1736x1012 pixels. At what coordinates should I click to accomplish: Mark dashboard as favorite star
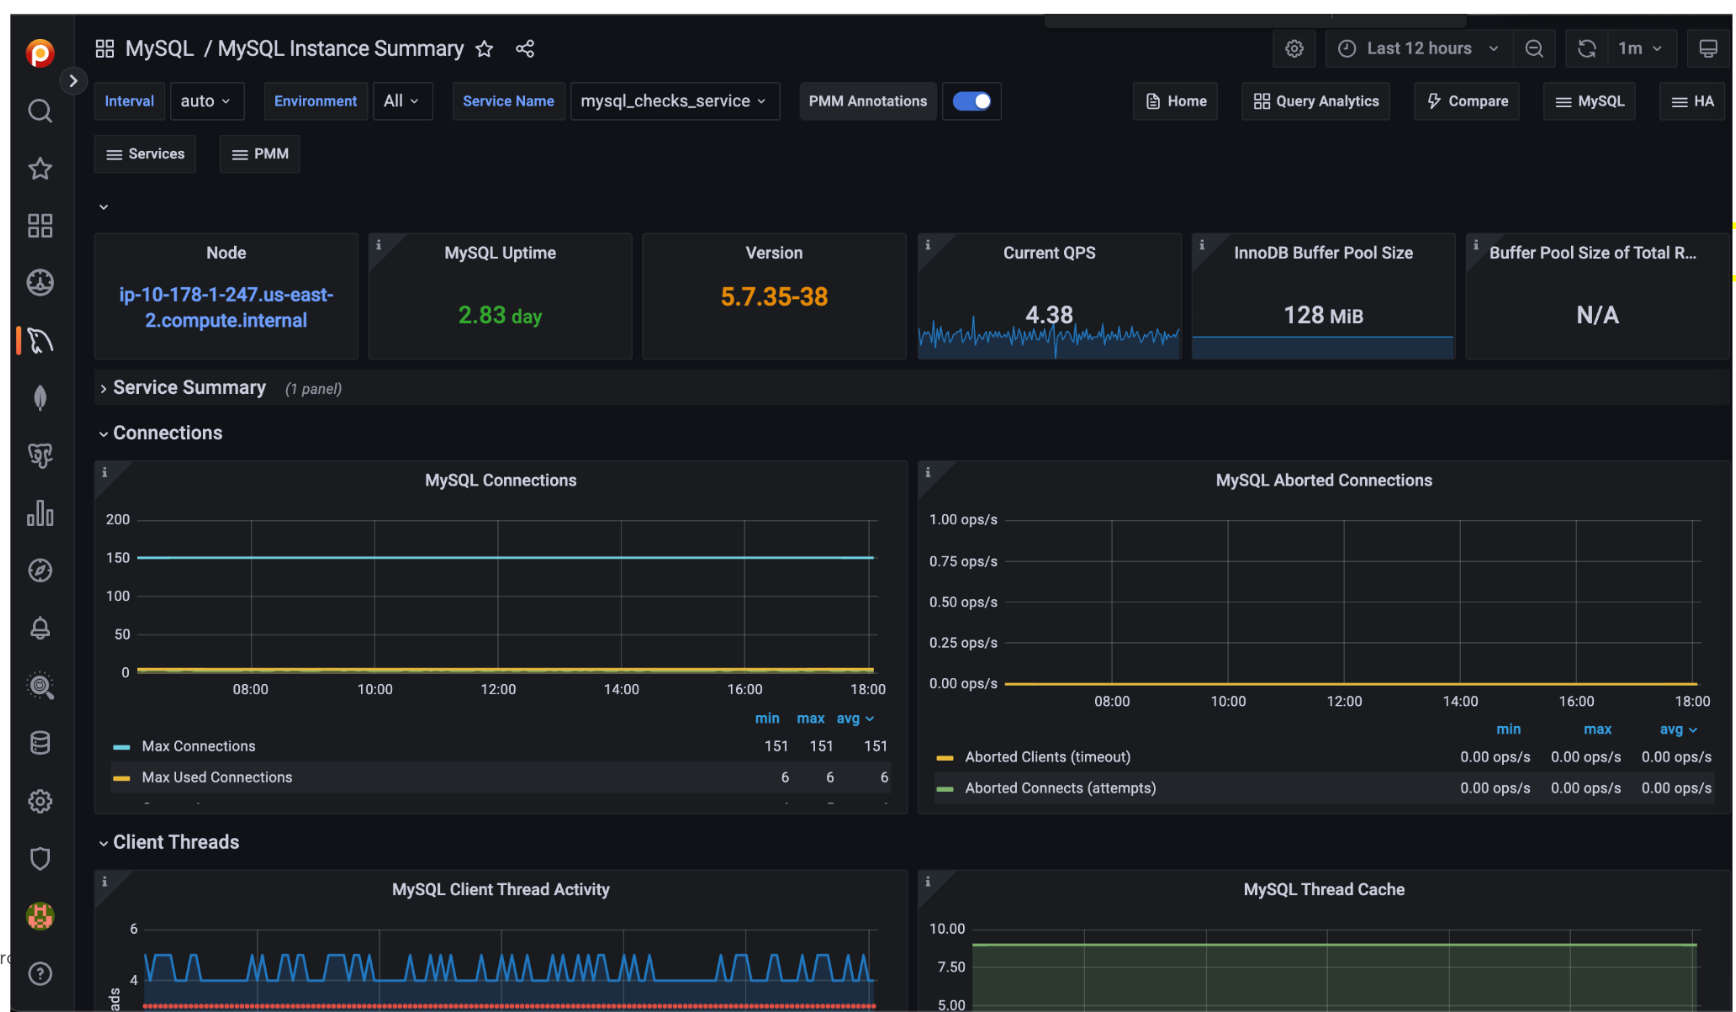(484, 49)
